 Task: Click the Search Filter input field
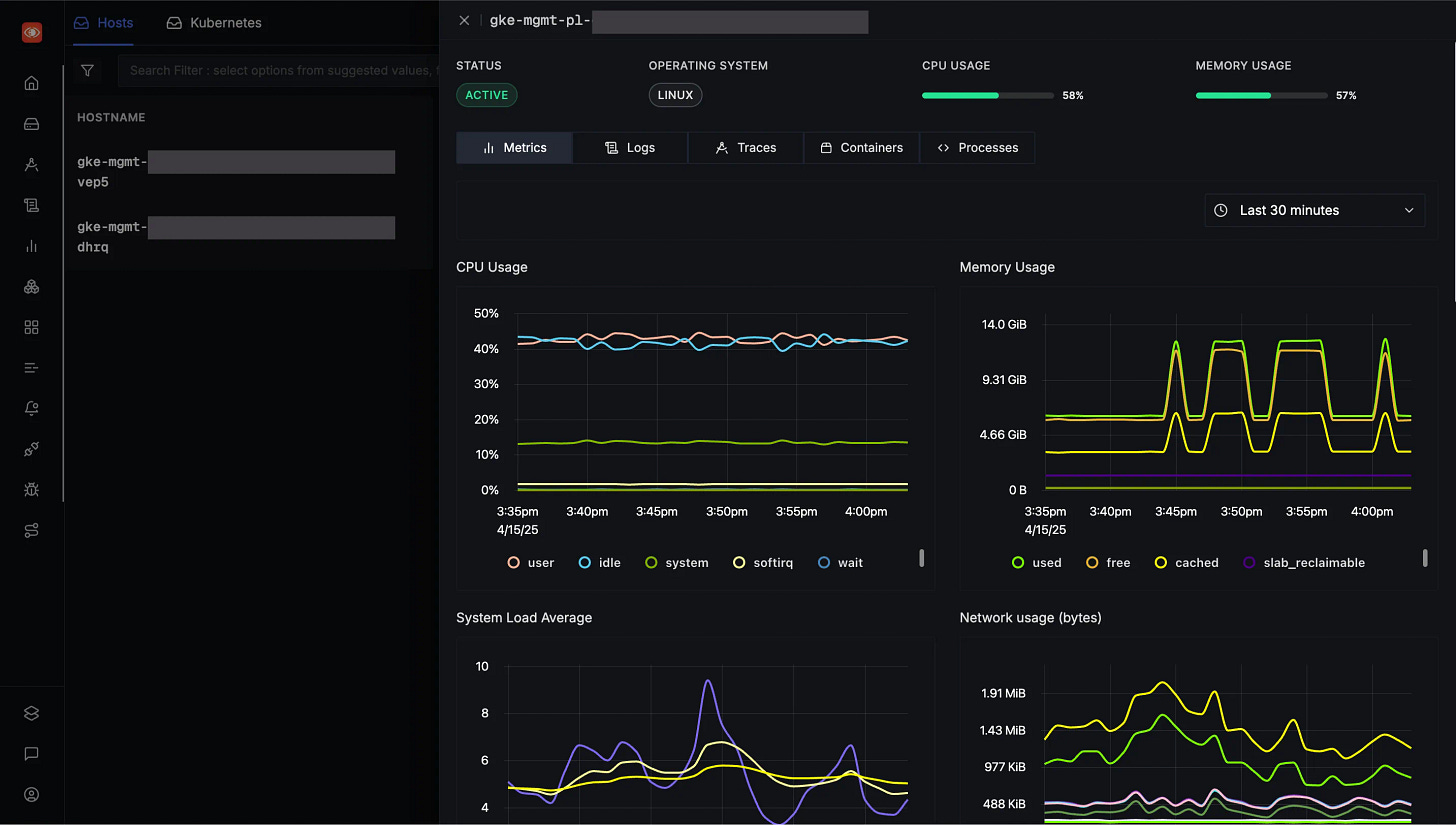coord(278,71)
